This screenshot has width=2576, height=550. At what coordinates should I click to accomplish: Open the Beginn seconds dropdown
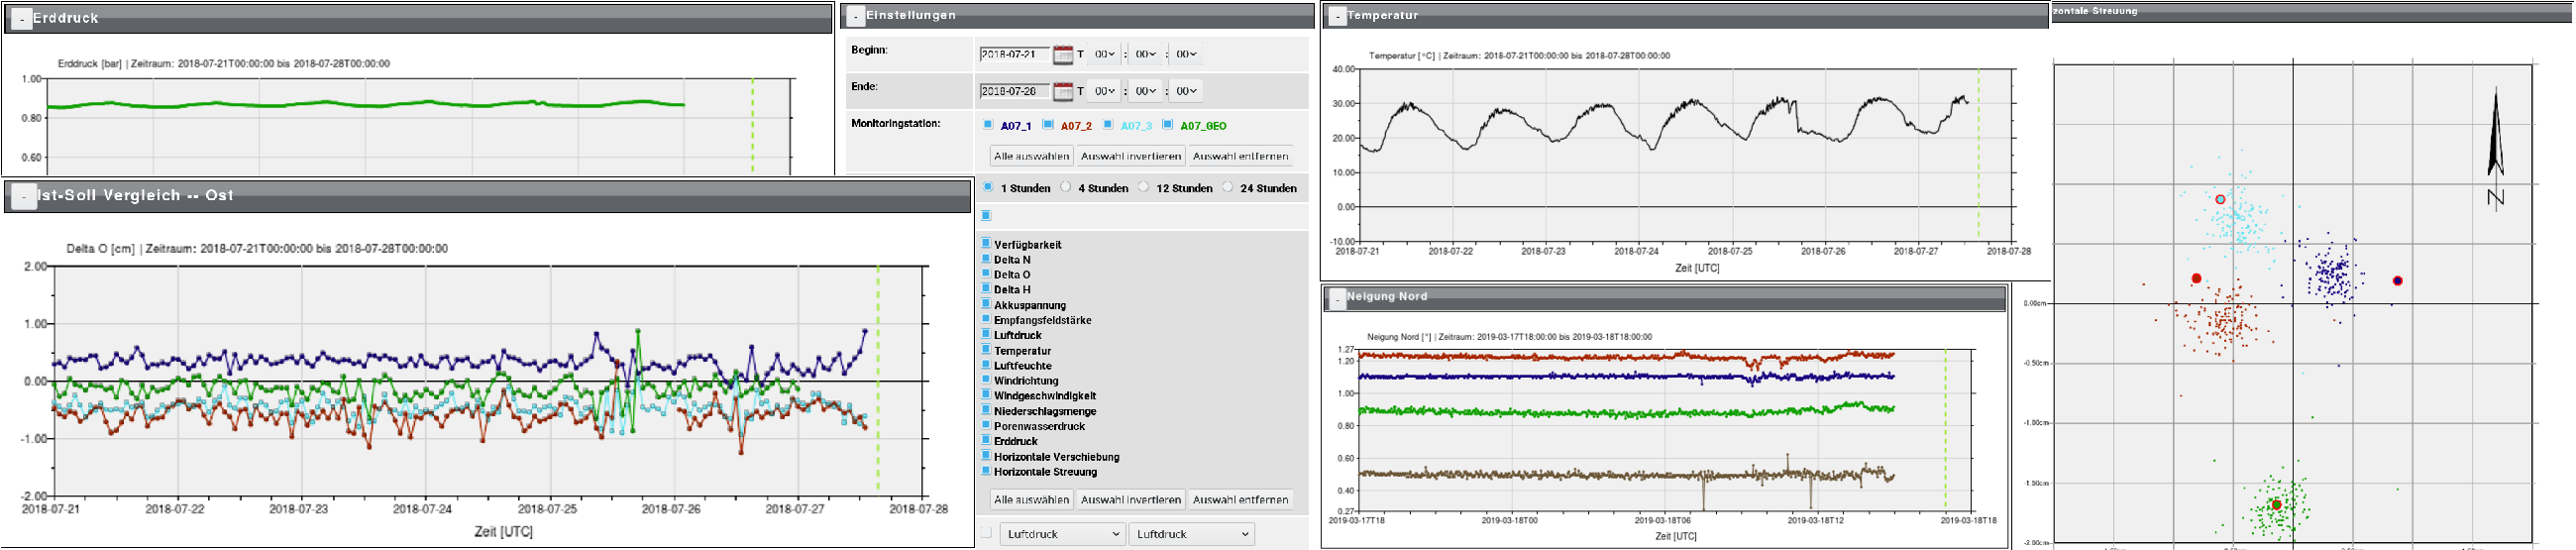click(x=1186, y=55)
